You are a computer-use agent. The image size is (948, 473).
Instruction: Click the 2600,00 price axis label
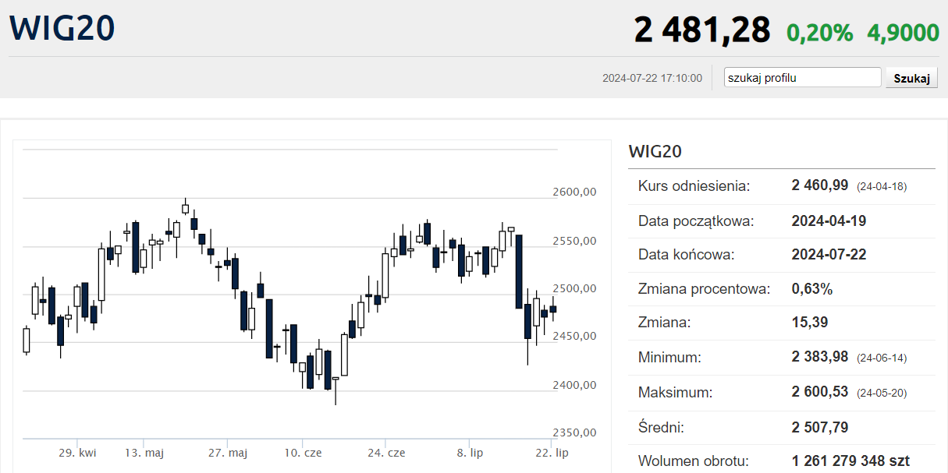tap(574, 193)
